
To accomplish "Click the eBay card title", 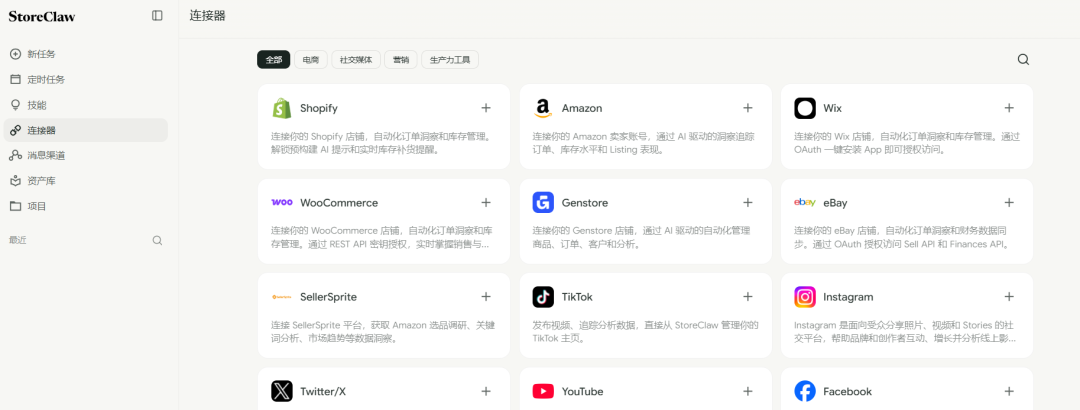I will point(835,203).
